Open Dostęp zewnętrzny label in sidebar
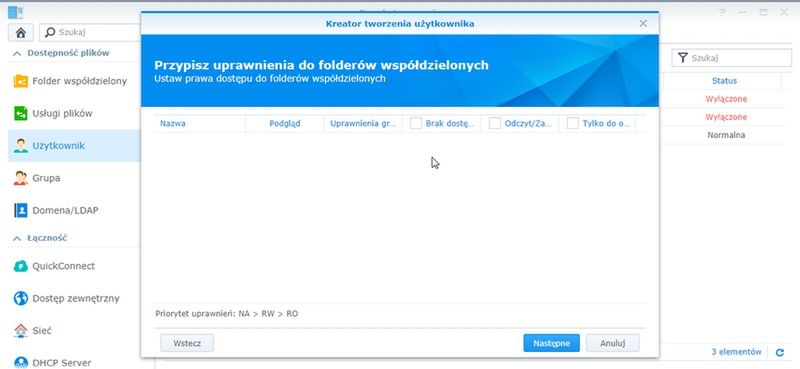This screenshot has width=800, height=369. tap(76, 298)
